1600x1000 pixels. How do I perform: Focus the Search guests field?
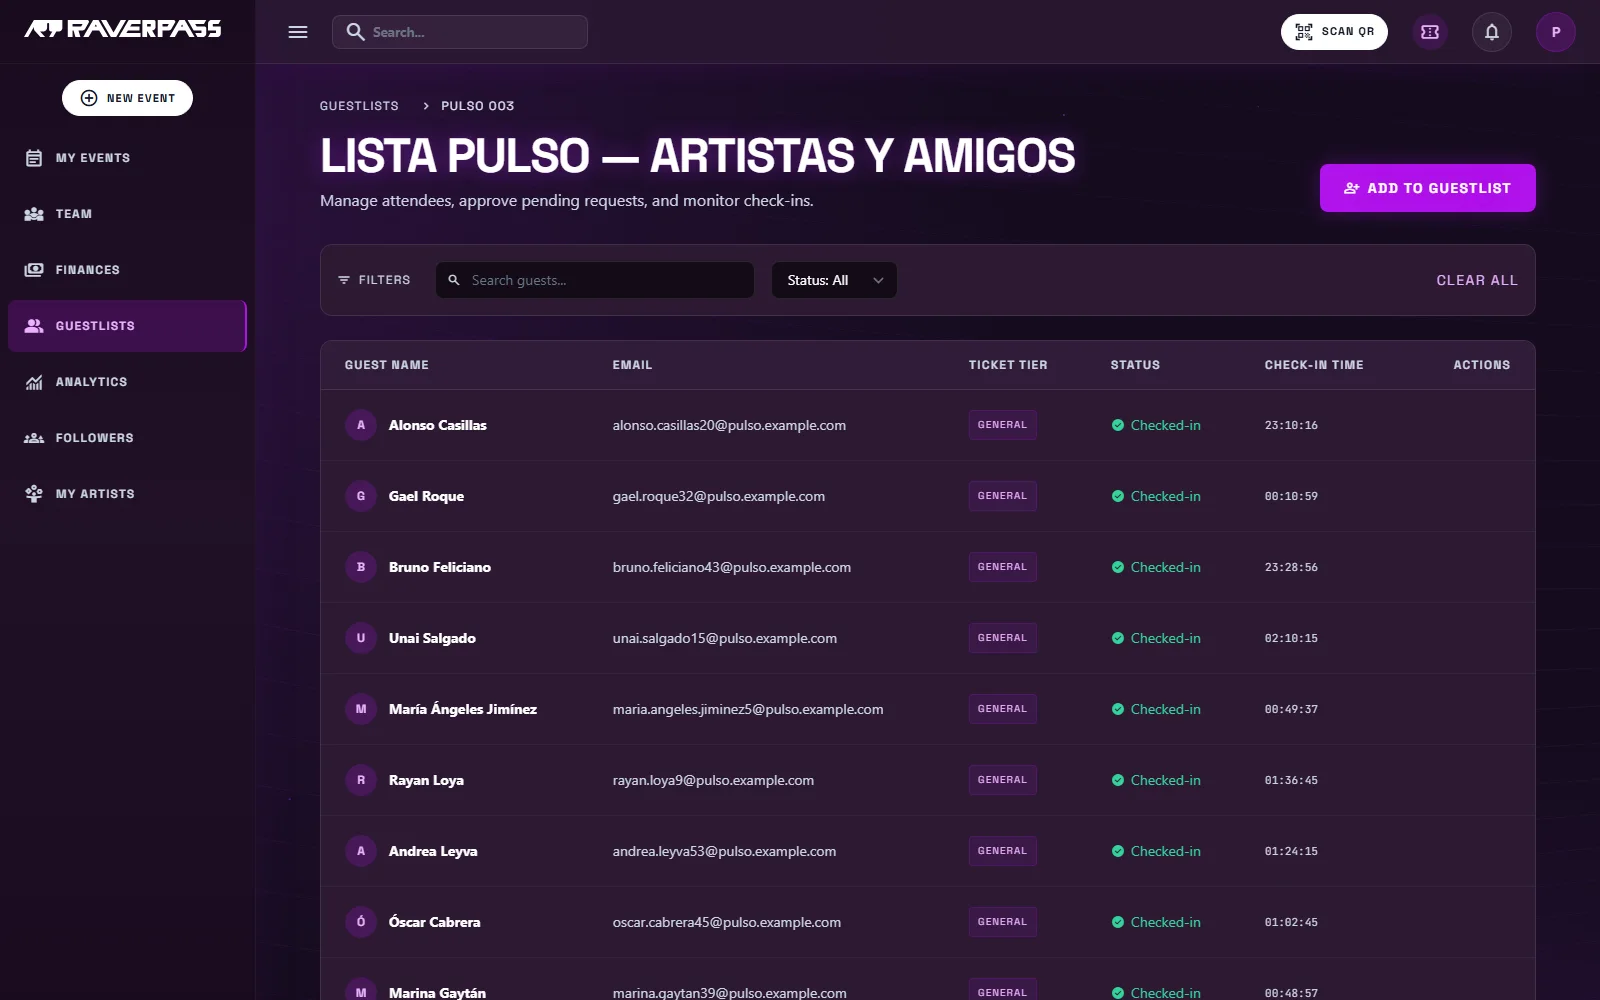point(595,280)
